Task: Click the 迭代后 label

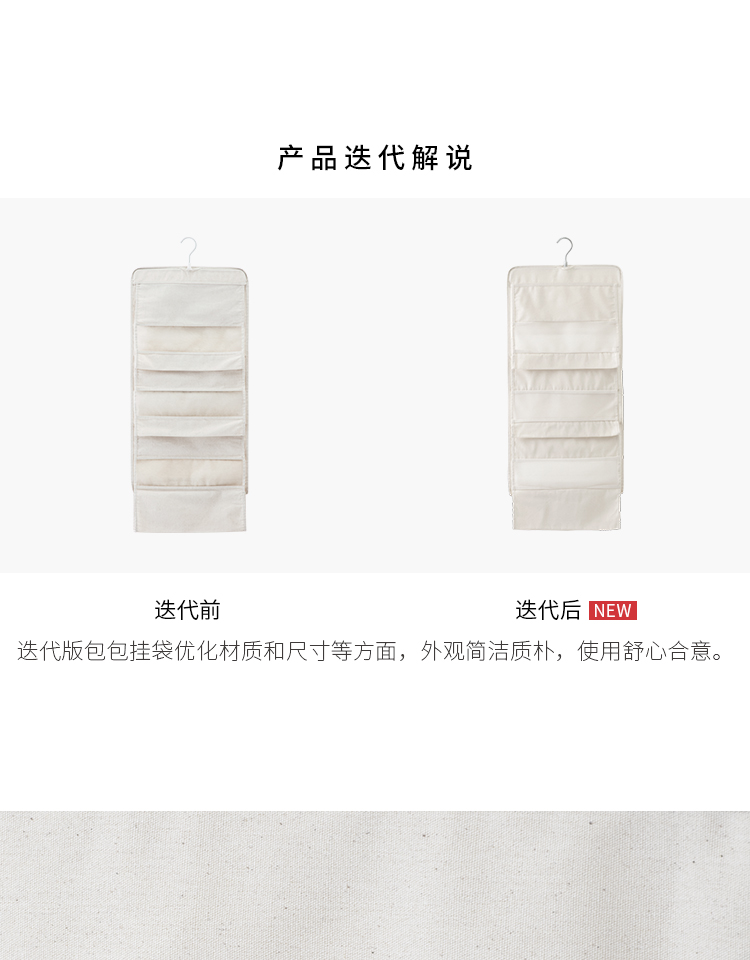Action: point(548,610)
